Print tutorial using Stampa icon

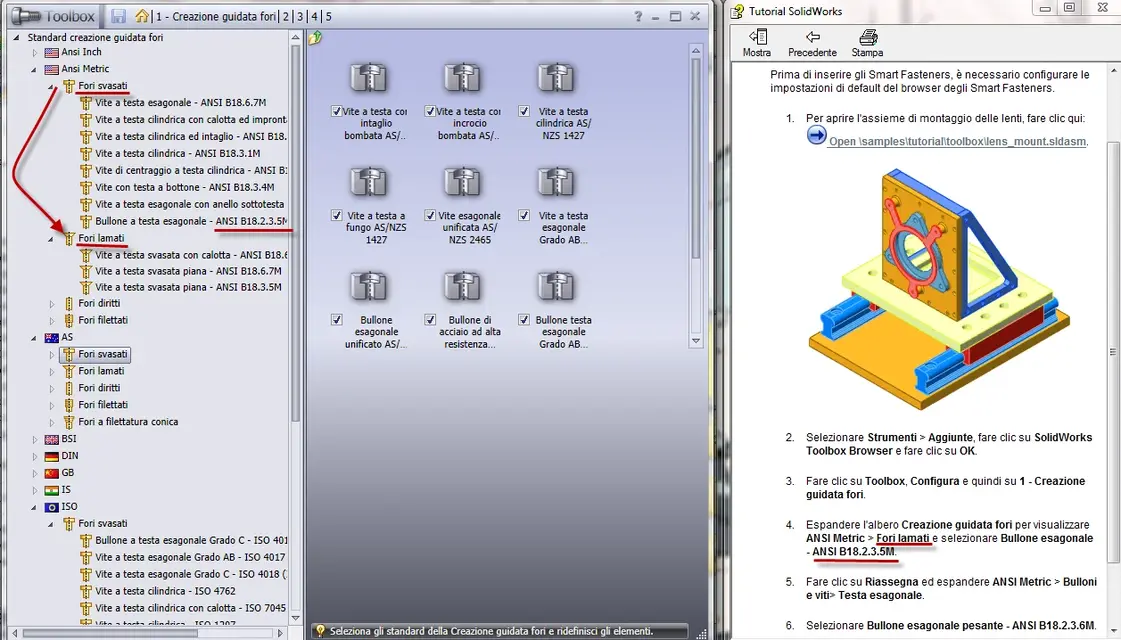[x=867, y=43]
